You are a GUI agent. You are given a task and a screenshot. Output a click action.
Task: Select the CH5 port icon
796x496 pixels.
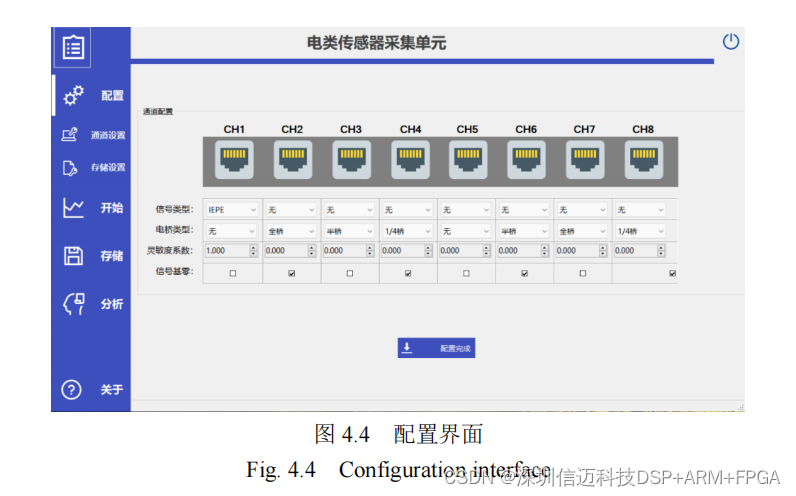click(467, 161)
